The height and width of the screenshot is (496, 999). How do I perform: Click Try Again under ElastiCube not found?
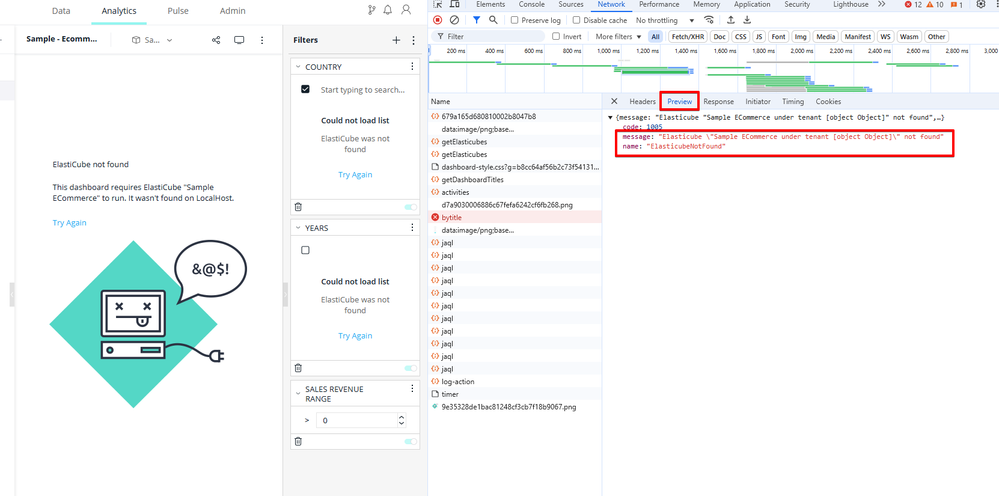click(x=69, y=223)
